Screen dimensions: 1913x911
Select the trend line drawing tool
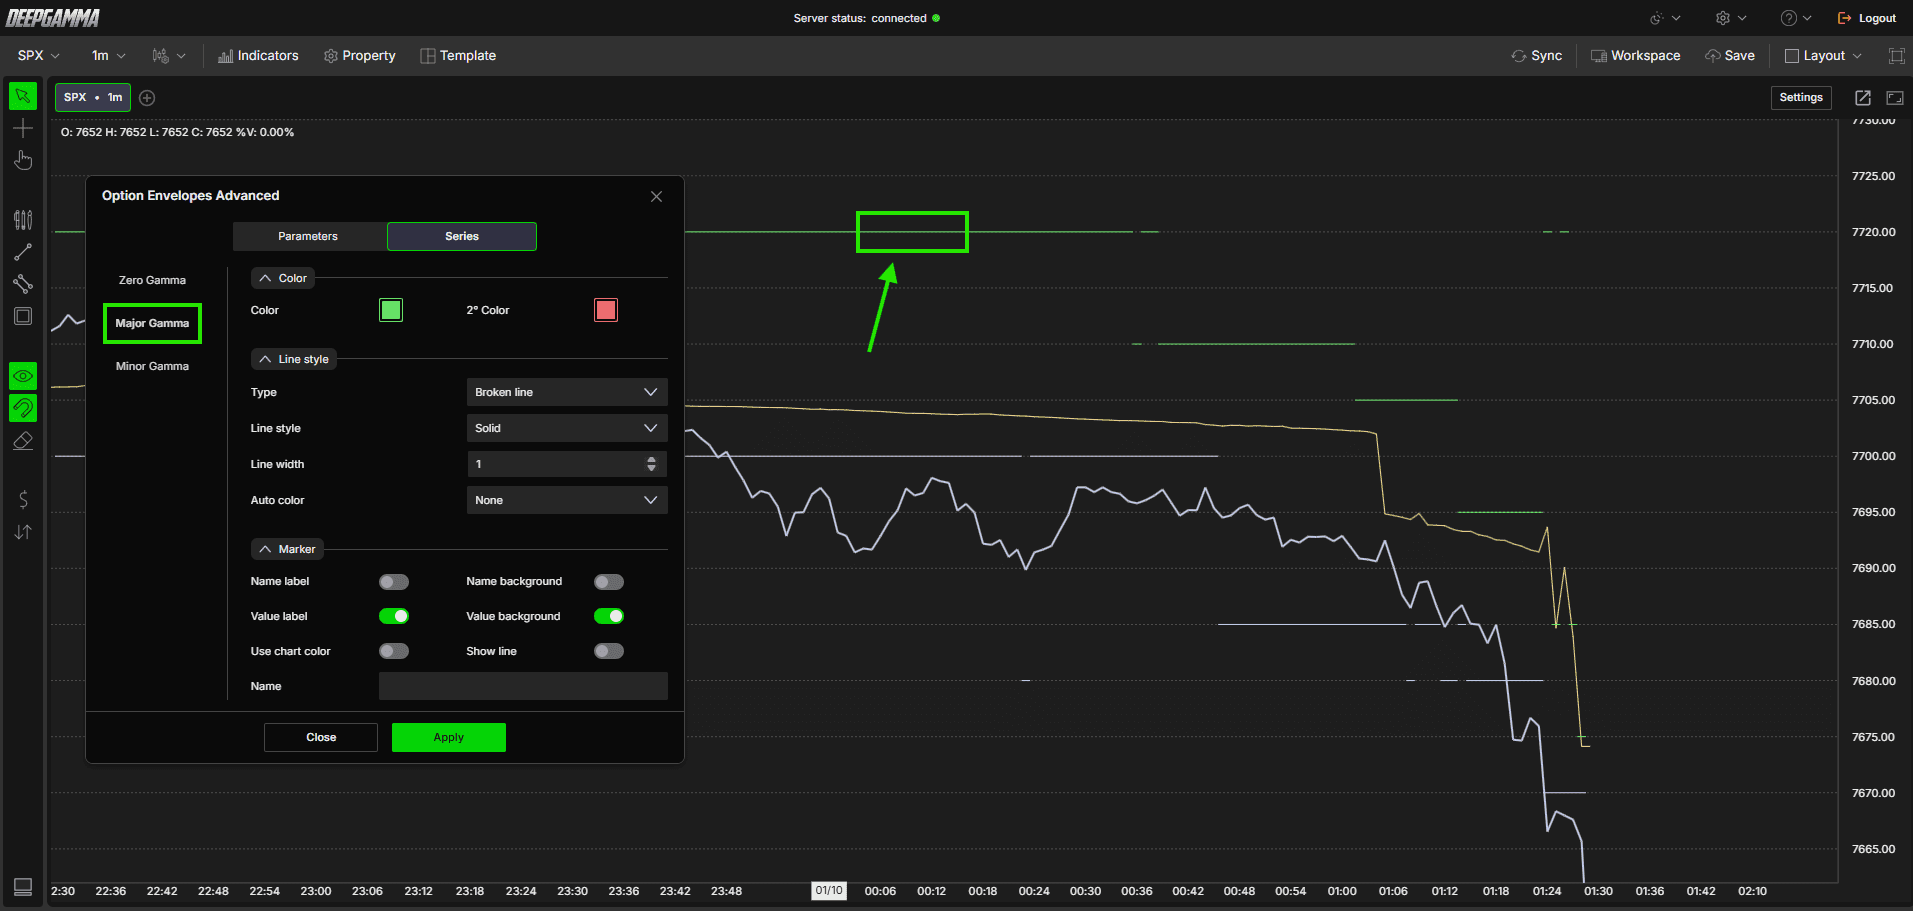[23, 252]
